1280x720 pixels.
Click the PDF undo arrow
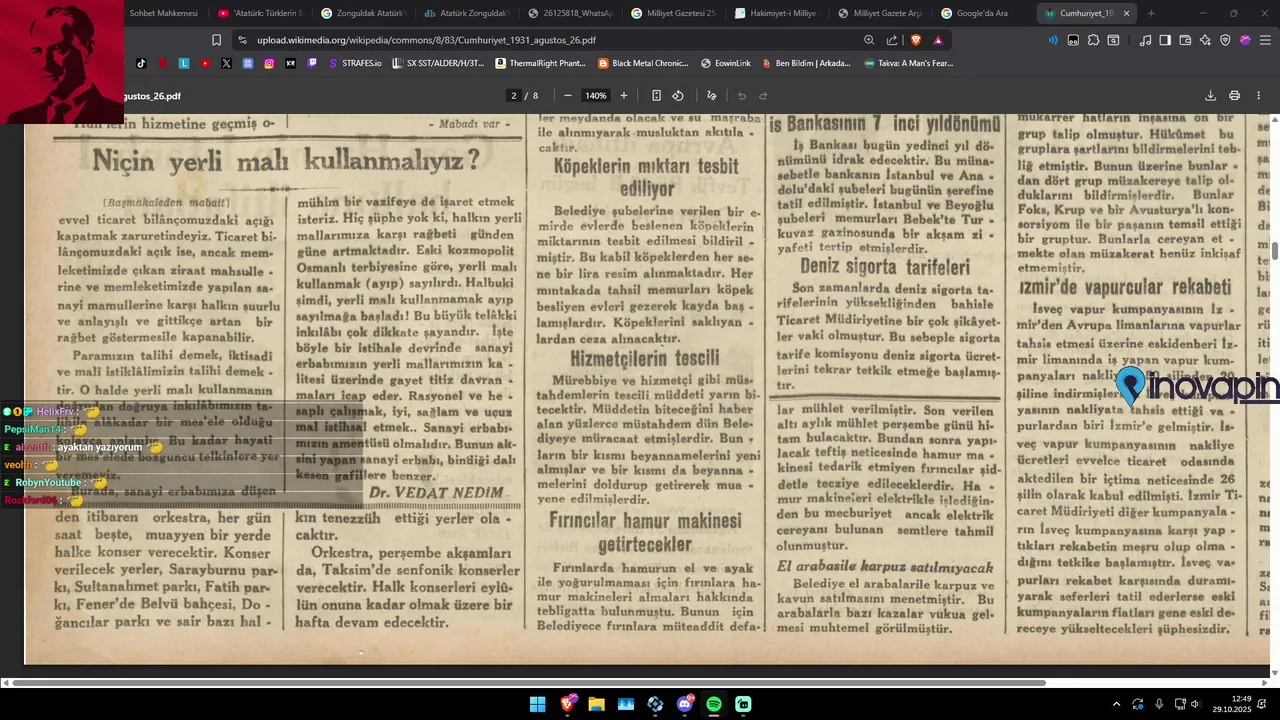click(x=742, y=96)
